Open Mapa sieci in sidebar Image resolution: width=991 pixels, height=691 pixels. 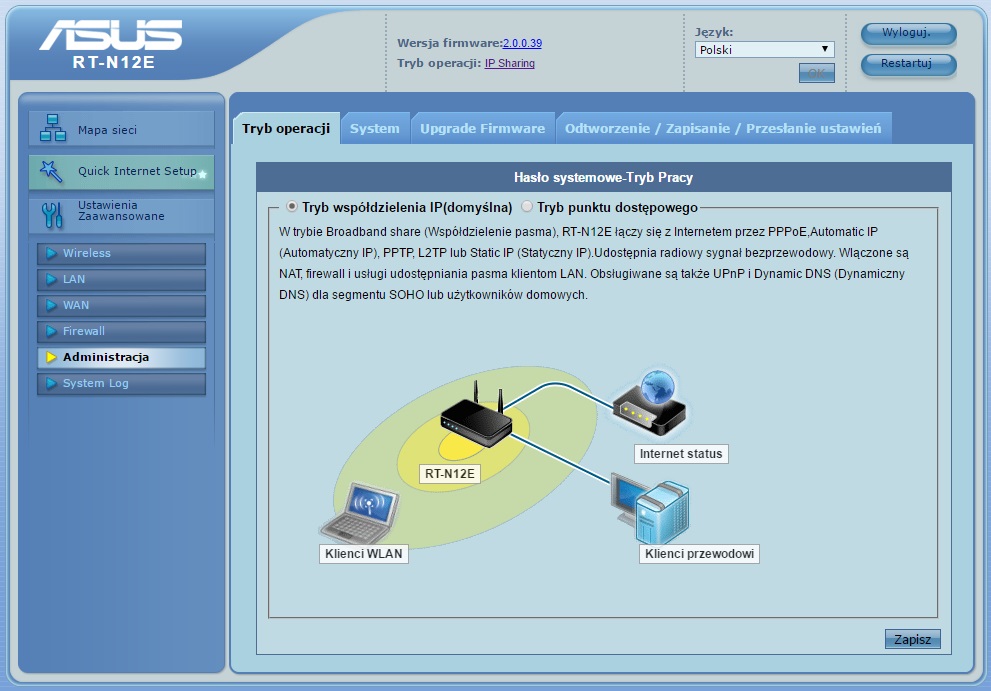[121, 129]
